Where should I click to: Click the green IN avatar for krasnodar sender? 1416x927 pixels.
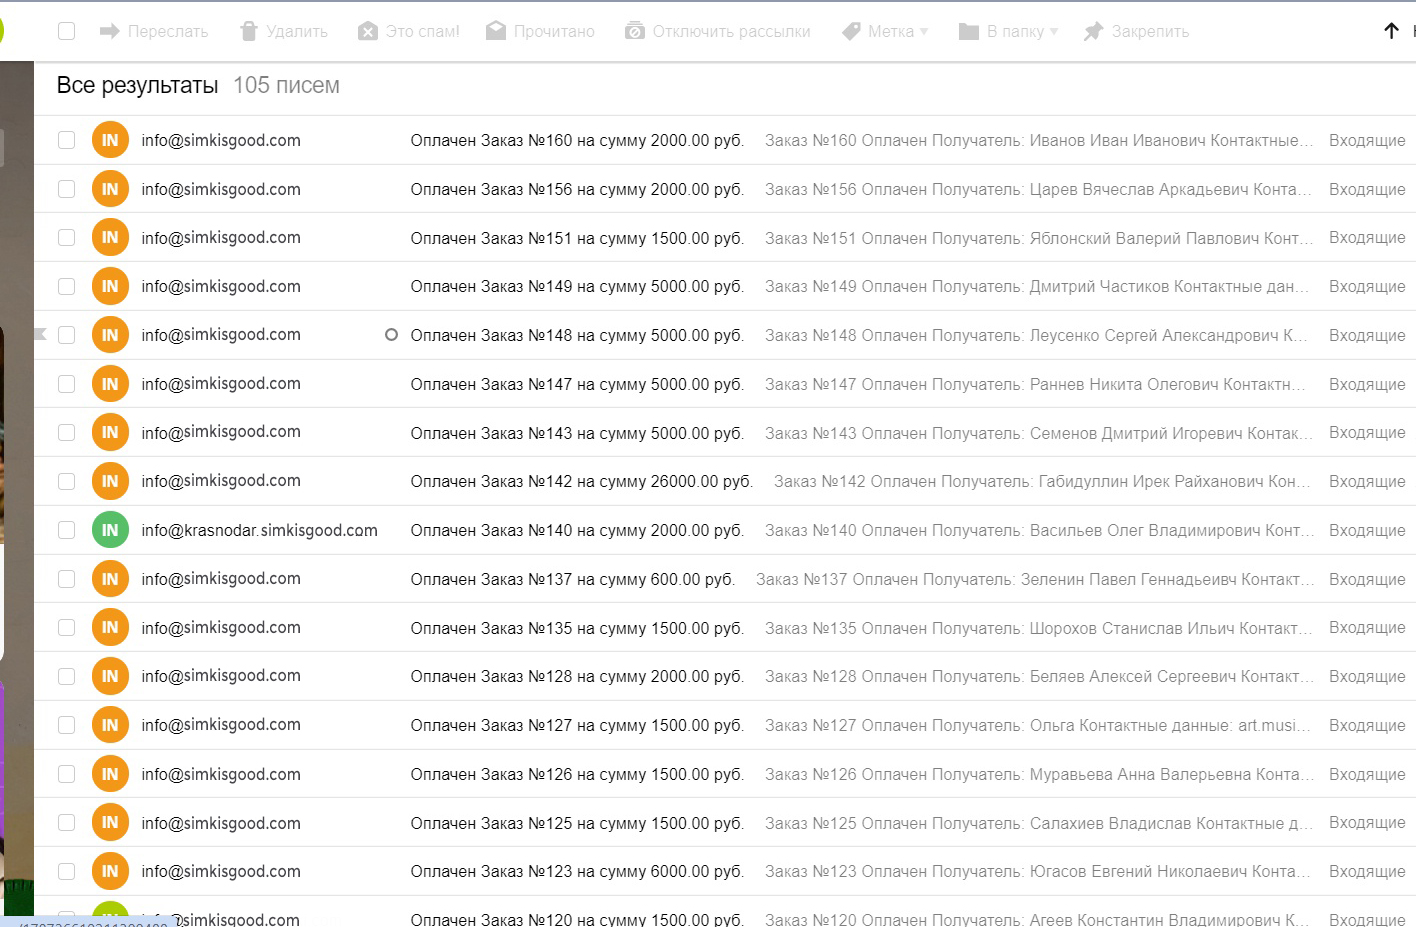tap(110, 530)
